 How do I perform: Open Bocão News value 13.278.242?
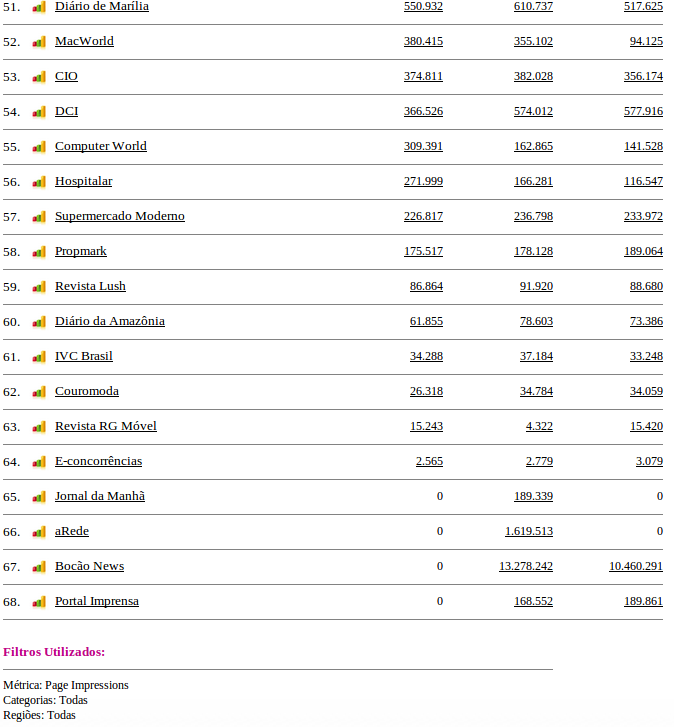[525, 566]
